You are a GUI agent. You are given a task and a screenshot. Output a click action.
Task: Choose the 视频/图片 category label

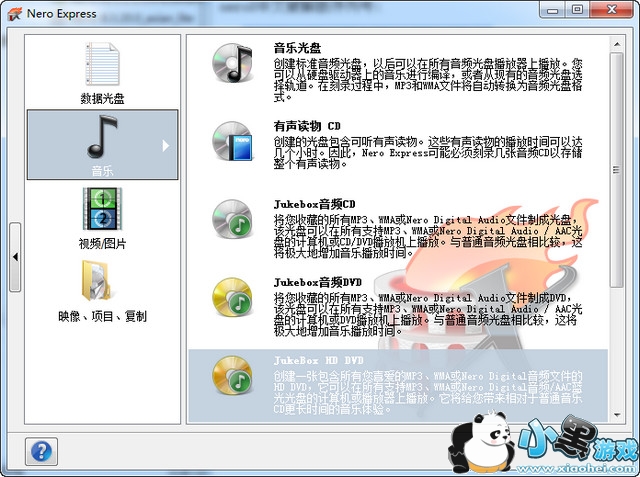coord(102,244)
